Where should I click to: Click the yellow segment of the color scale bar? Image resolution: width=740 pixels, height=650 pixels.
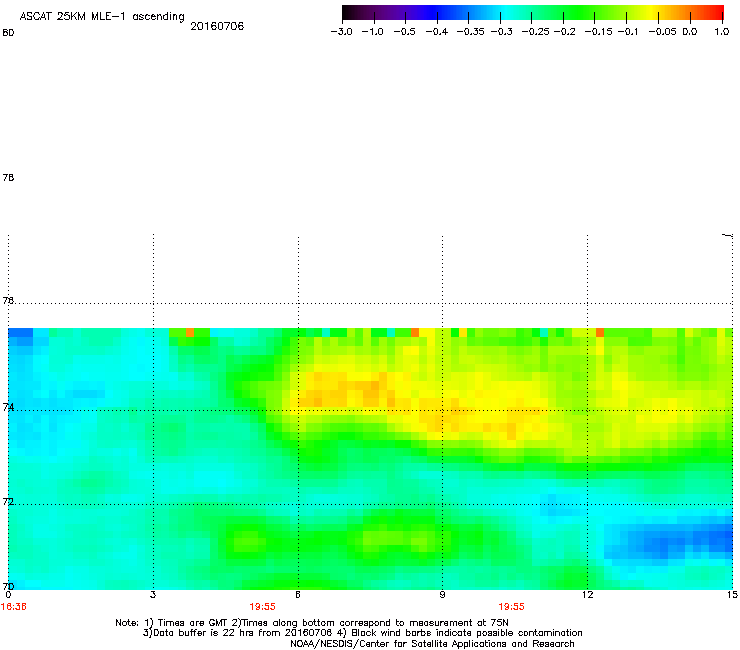651,13
